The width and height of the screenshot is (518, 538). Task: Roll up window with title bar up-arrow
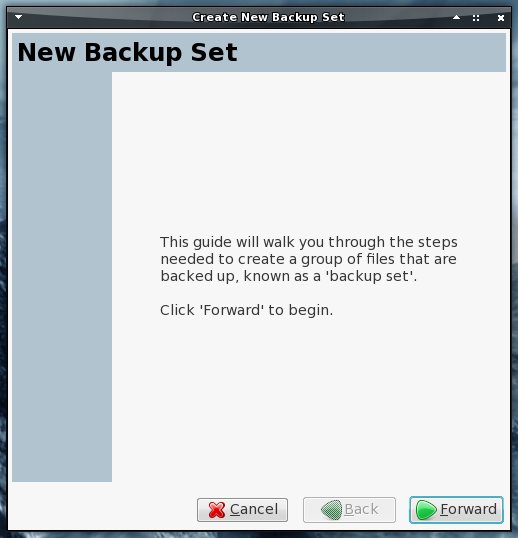click(456, 17)
